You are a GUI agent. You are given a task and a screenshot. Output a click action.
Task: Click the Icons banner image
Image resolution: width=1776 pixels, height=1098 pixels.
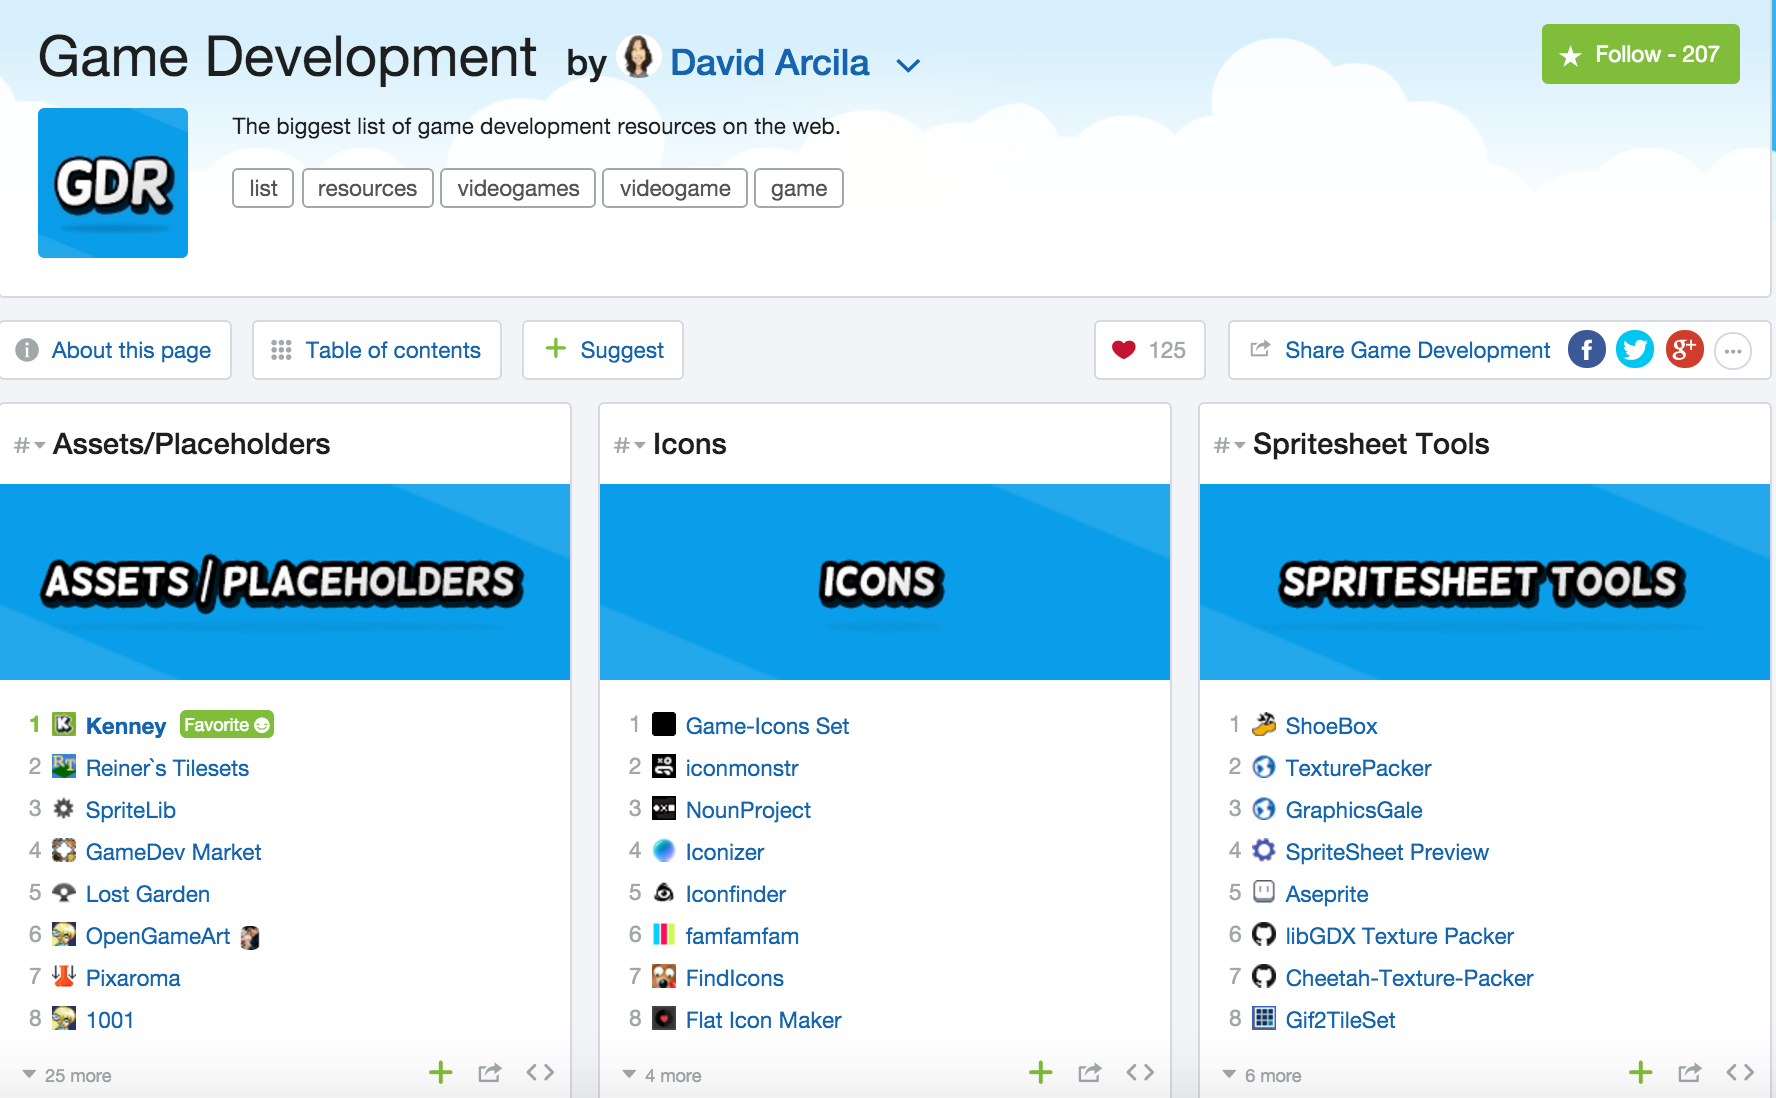[885, 582]
